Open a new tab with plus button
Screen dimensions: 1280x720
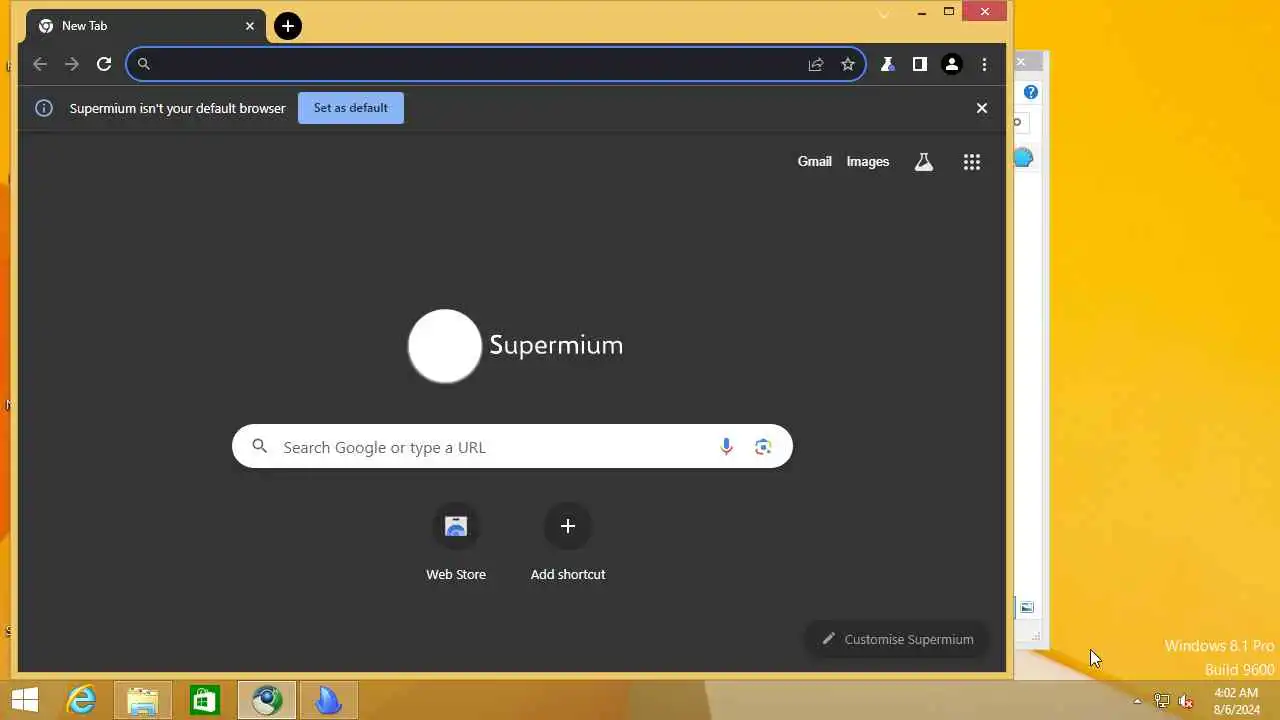pos(288,26)
